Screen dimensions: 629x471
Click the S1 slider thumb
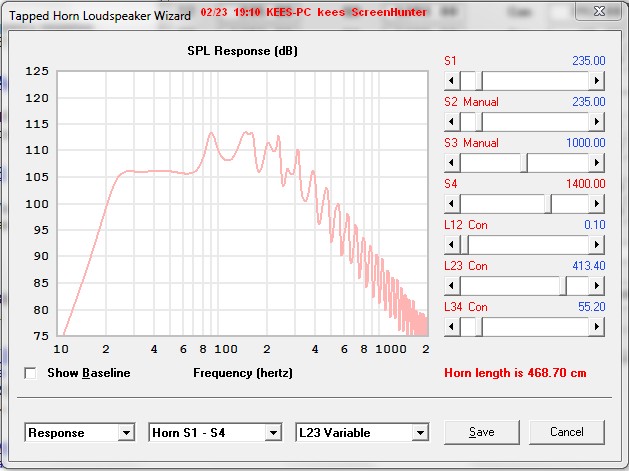[x=479, y=81]
